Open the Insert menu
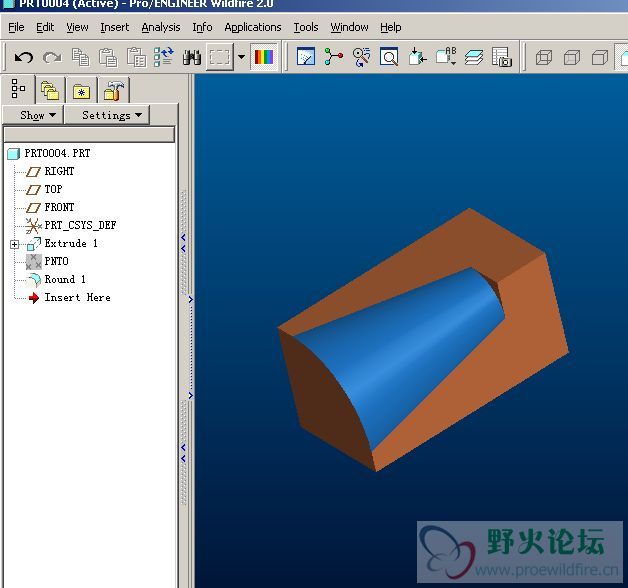The image size is (628, 588). [115, 27]
